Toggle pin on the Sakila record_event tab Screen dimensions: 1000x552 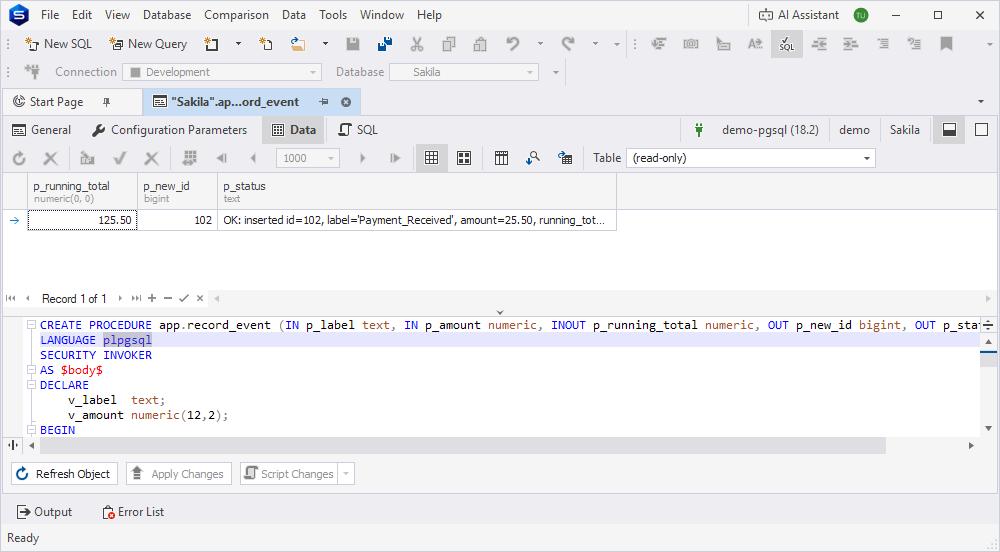coord(324,102)
